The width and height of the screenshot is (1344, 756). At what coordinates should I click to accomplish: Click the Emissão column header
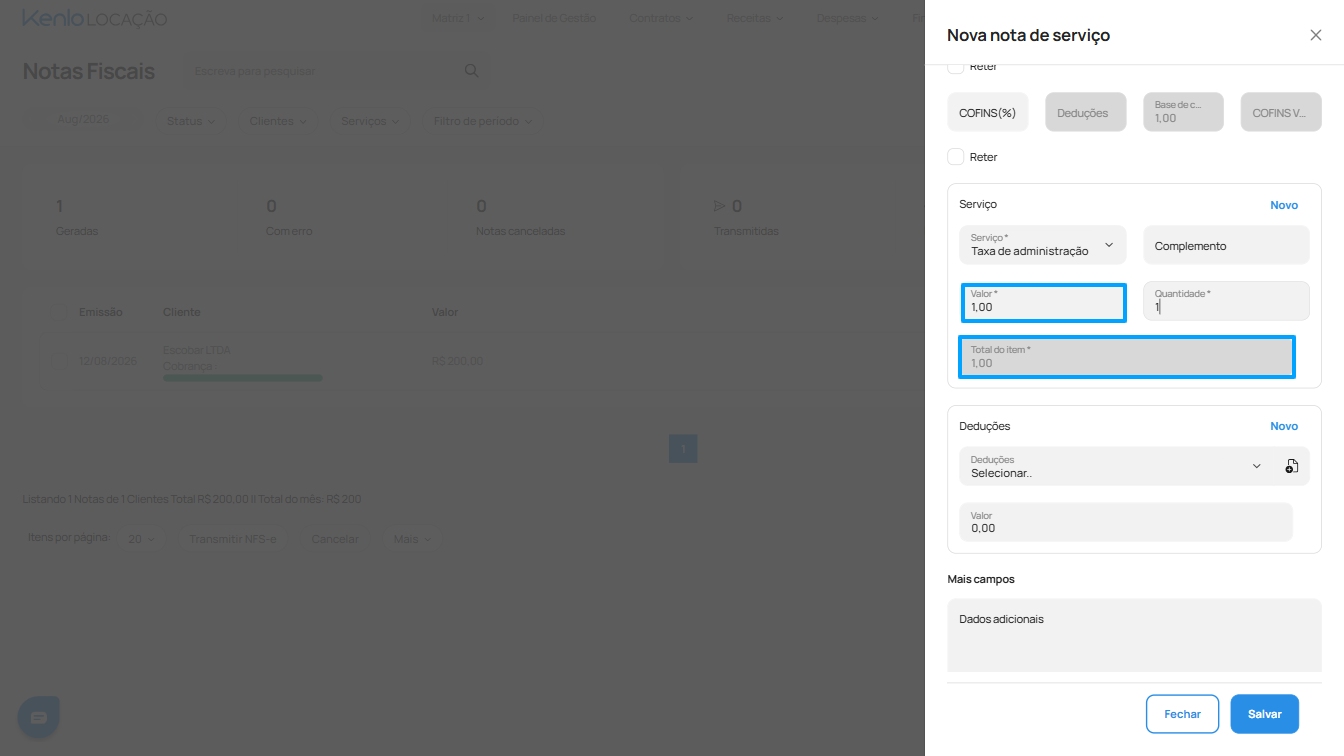[x=101, y=312]
